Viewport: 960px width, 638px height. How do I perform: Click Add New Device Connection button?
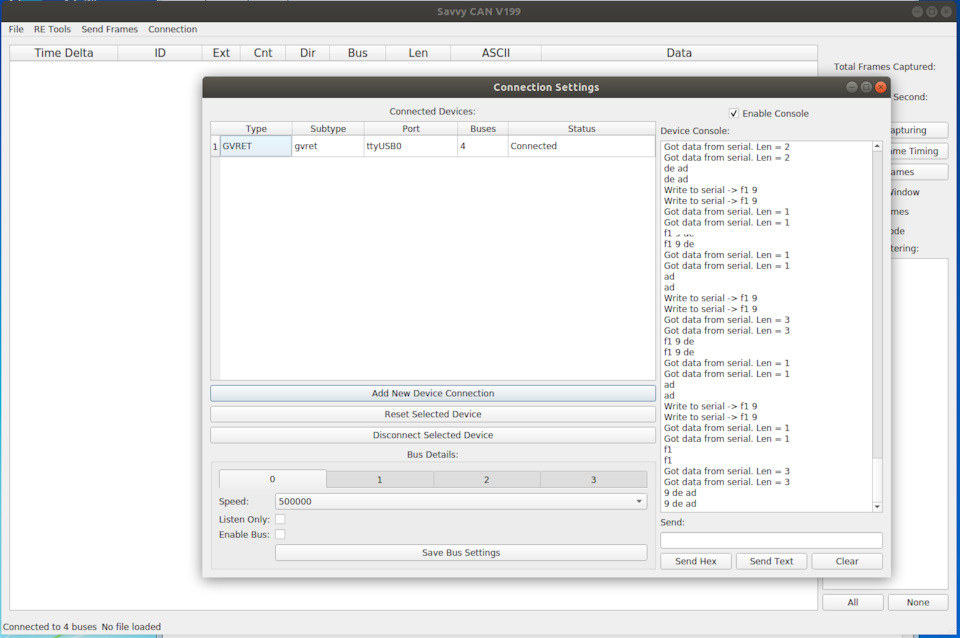pyautogui.click(x=433, y=393)
